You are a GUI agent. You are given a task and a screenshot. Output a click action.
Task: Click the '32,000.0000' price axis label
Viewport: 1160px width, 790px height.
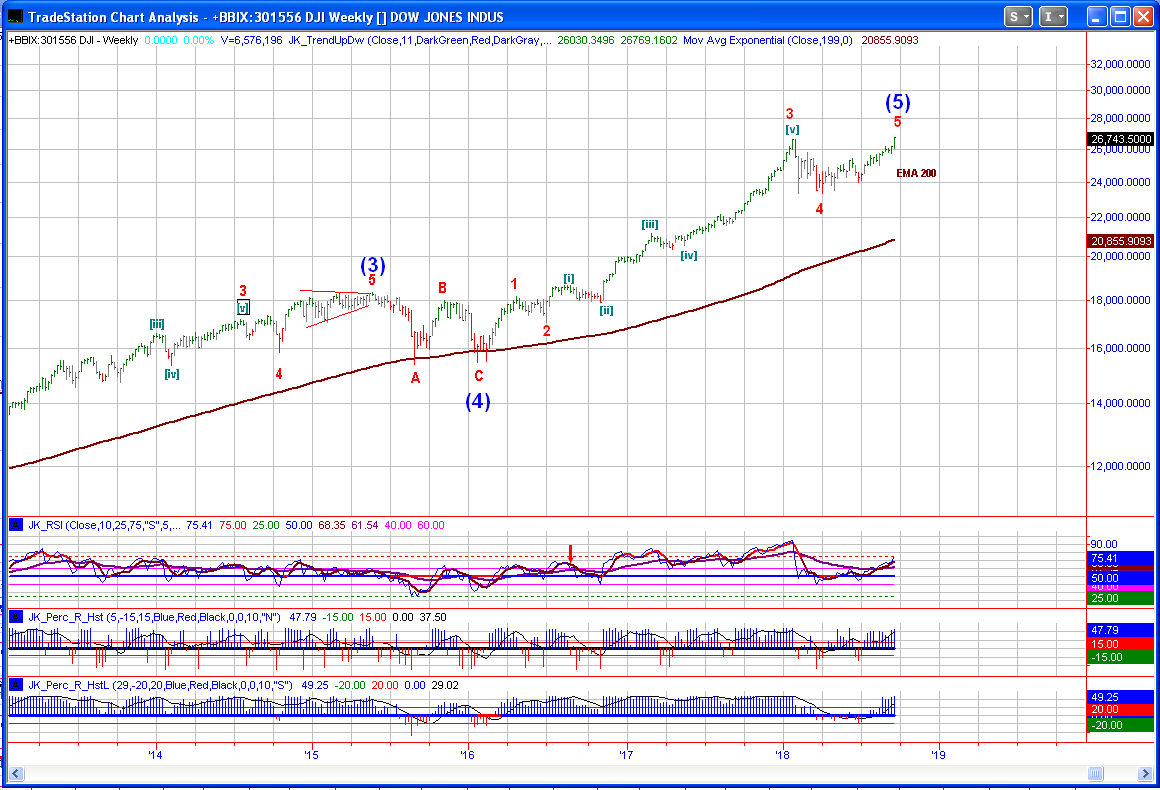click(1121, 64)
